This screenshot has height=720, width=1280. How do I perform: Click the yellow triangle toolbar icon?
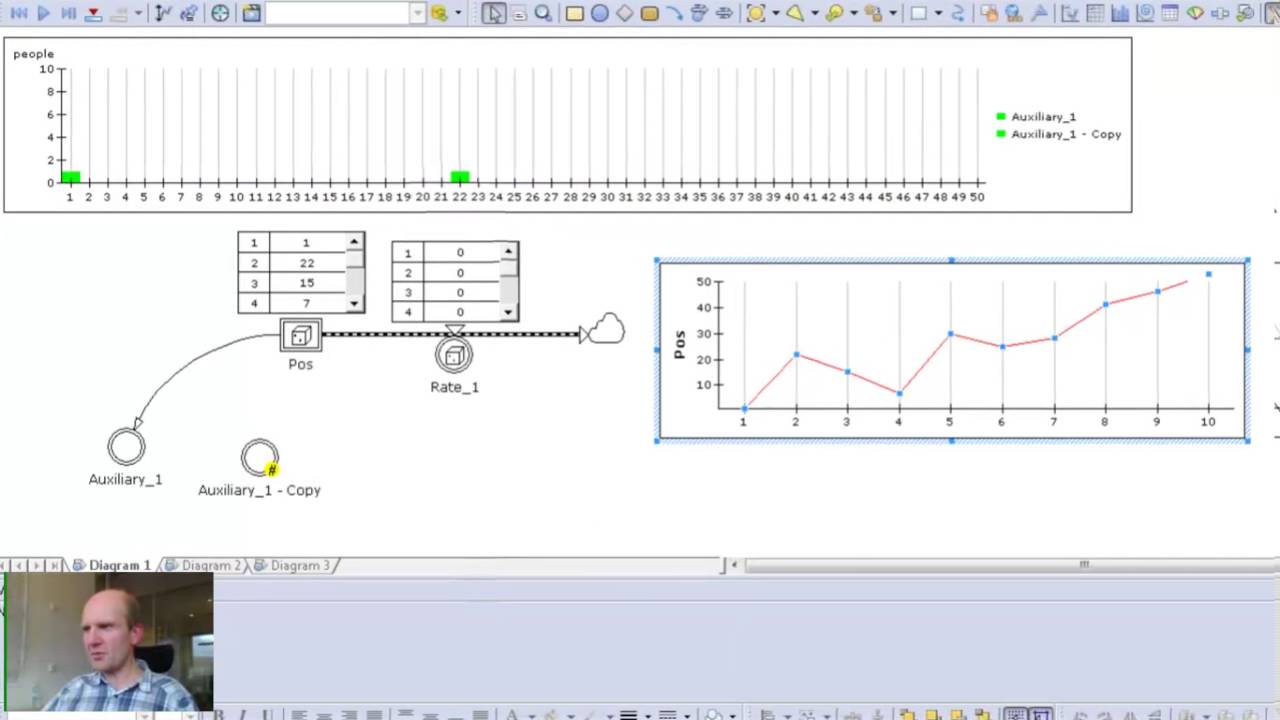(x=795, y=13)
